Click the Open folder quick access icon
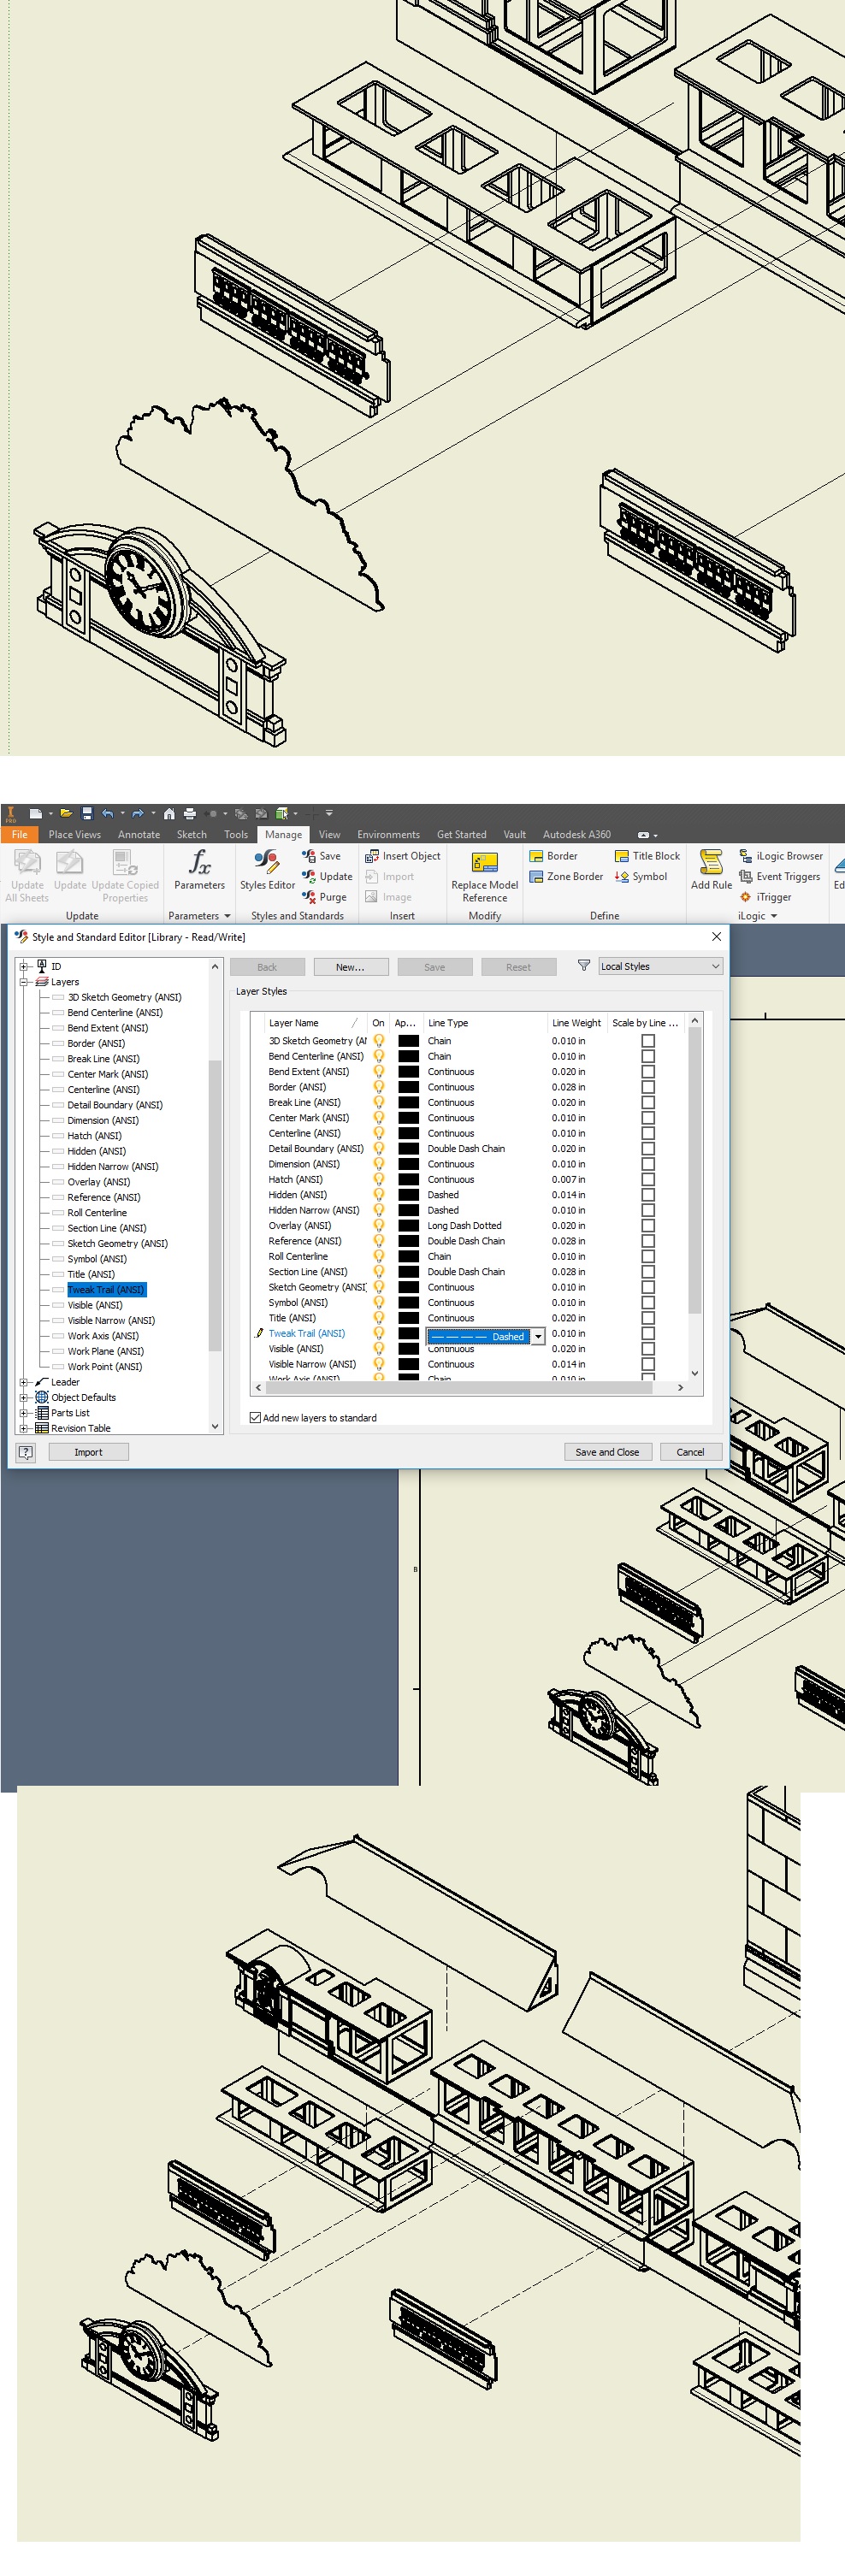This screenshot has height=2576, width=845. tap(66, 813)
